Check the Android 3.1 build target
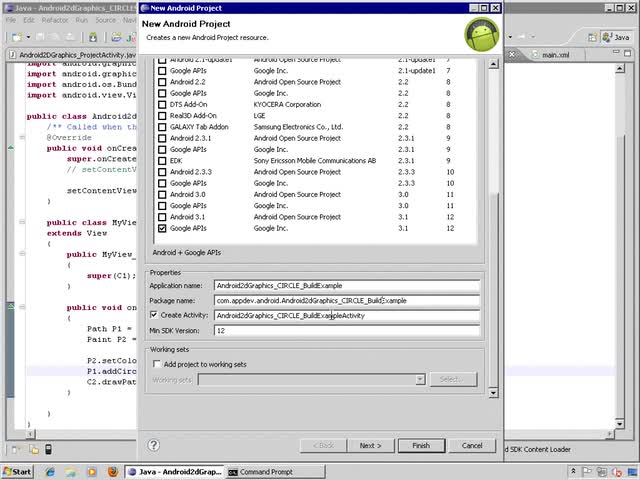The height and width of the screenshot is (480, 640). (x=163, y=217)
